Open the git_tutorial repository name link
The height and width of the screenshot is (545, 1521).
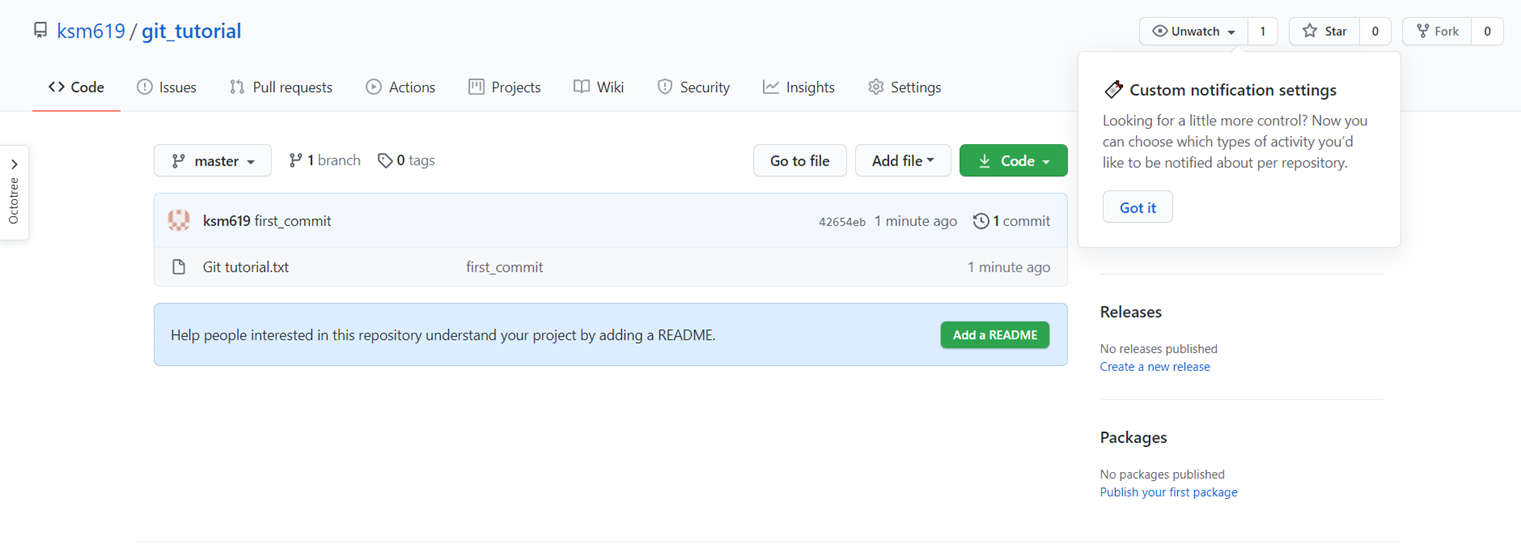[191, 31]
